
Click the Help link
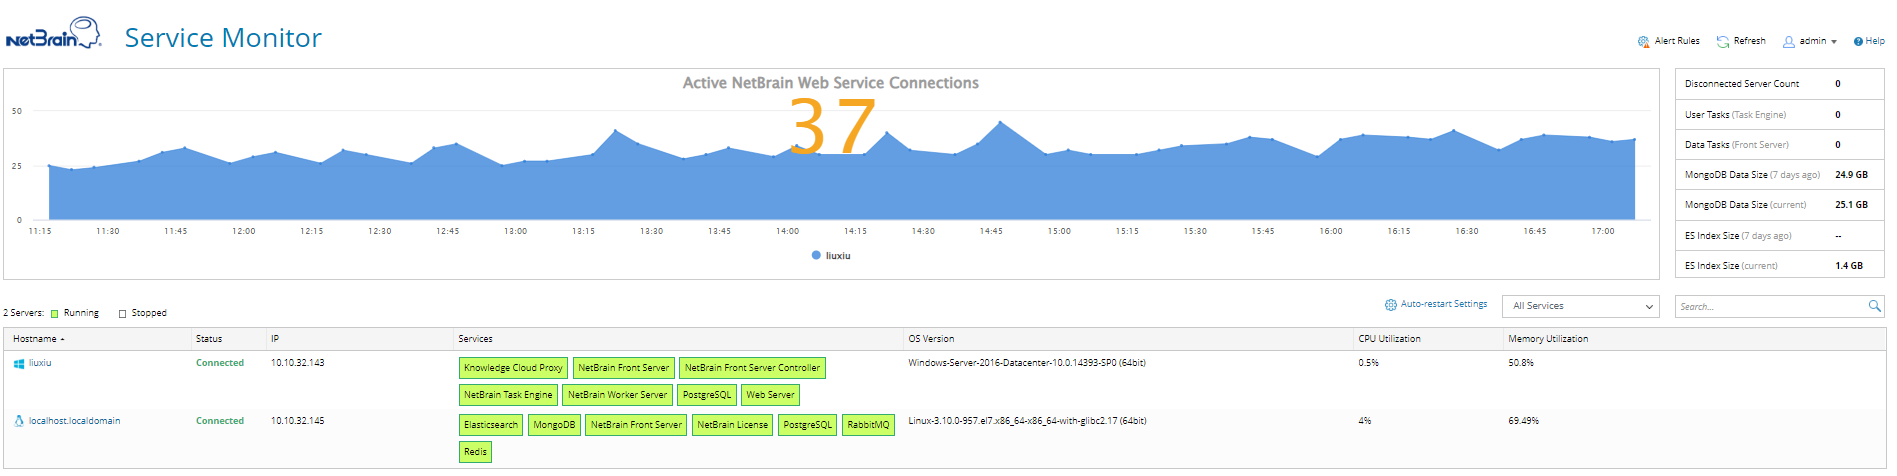(x=1875, y=41)
